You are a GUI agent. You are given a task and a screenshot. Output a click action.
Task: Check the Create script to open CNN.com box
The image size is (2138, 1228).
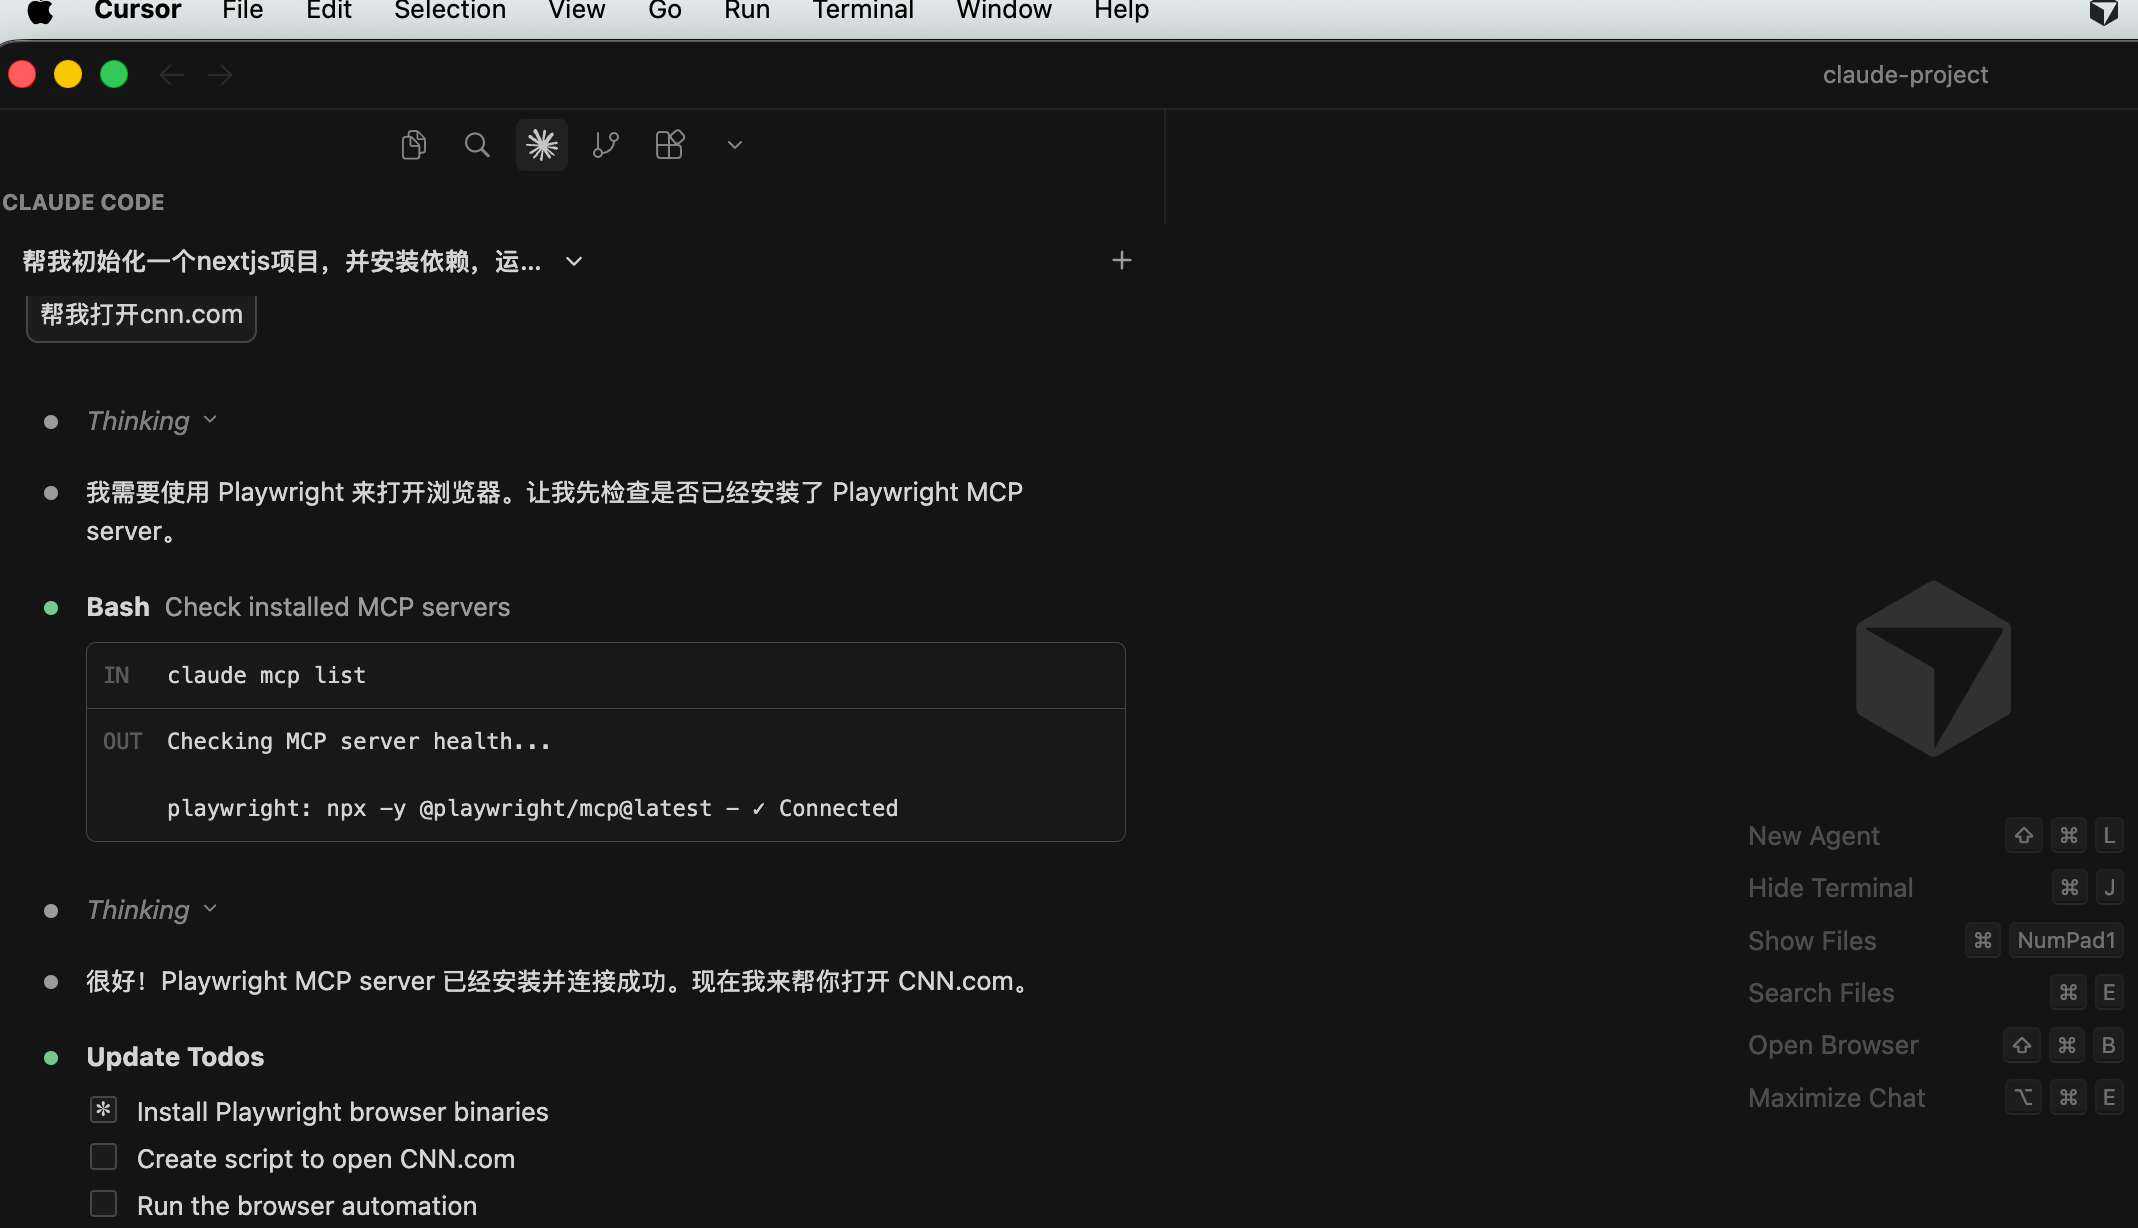tap(104, 1157)
